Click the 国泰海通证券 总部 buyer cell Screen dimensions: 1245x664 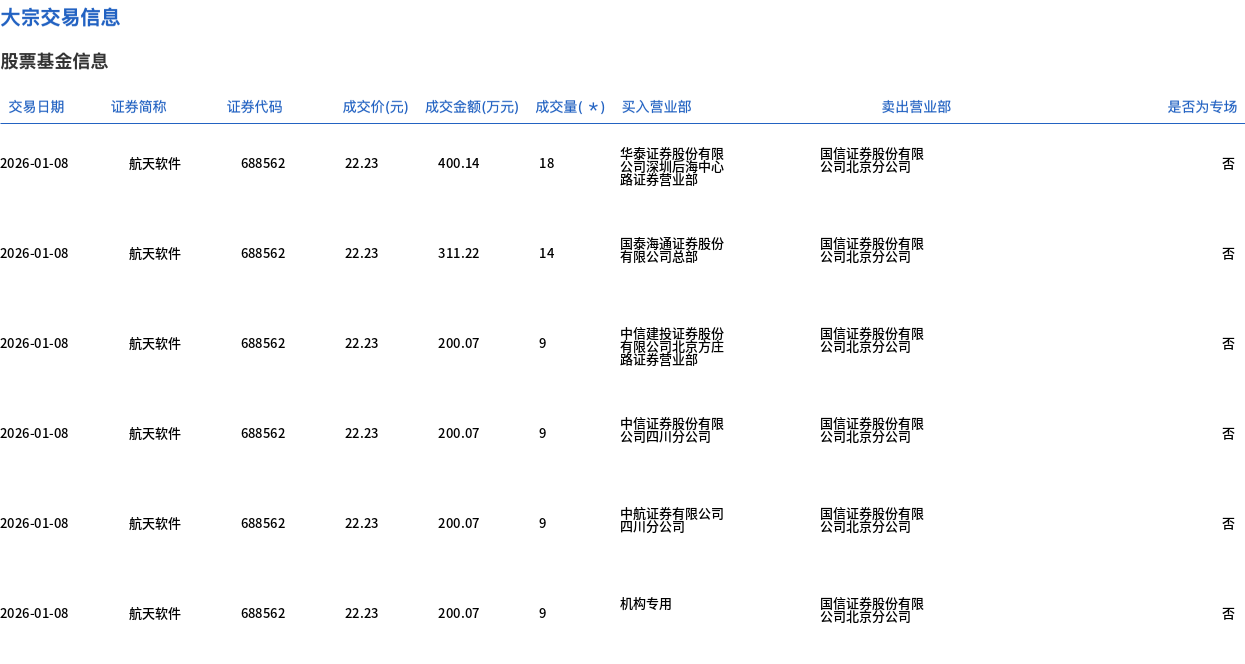point(672,250)
